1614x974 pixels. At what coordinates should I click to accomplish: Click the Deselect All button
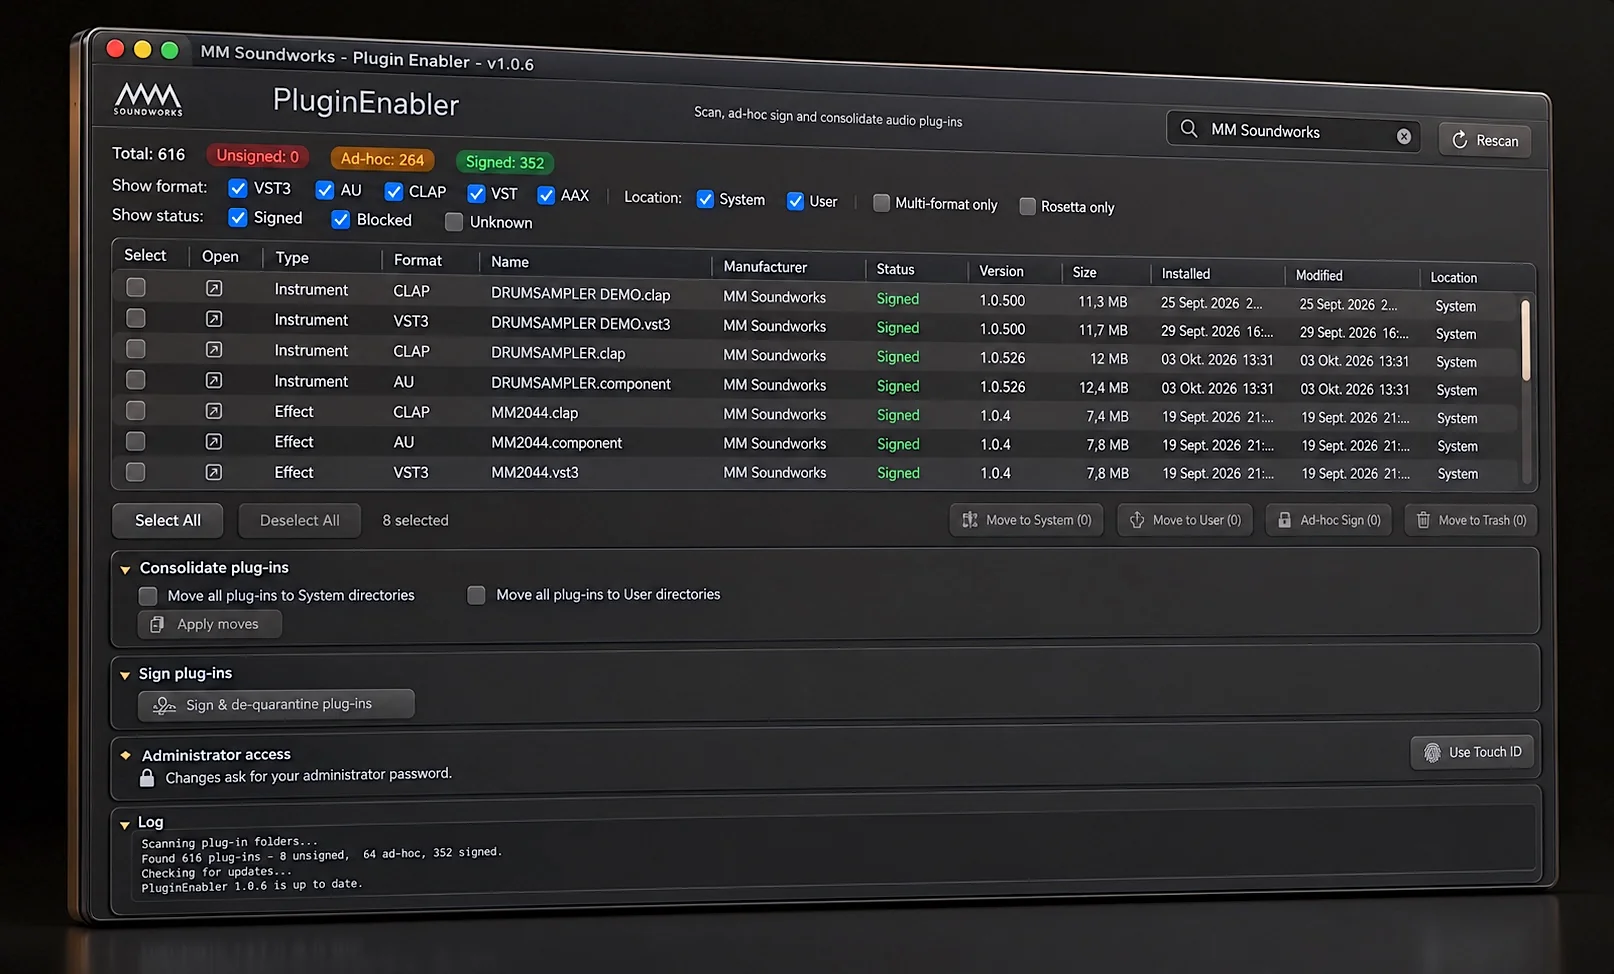(x=300, y=520)
